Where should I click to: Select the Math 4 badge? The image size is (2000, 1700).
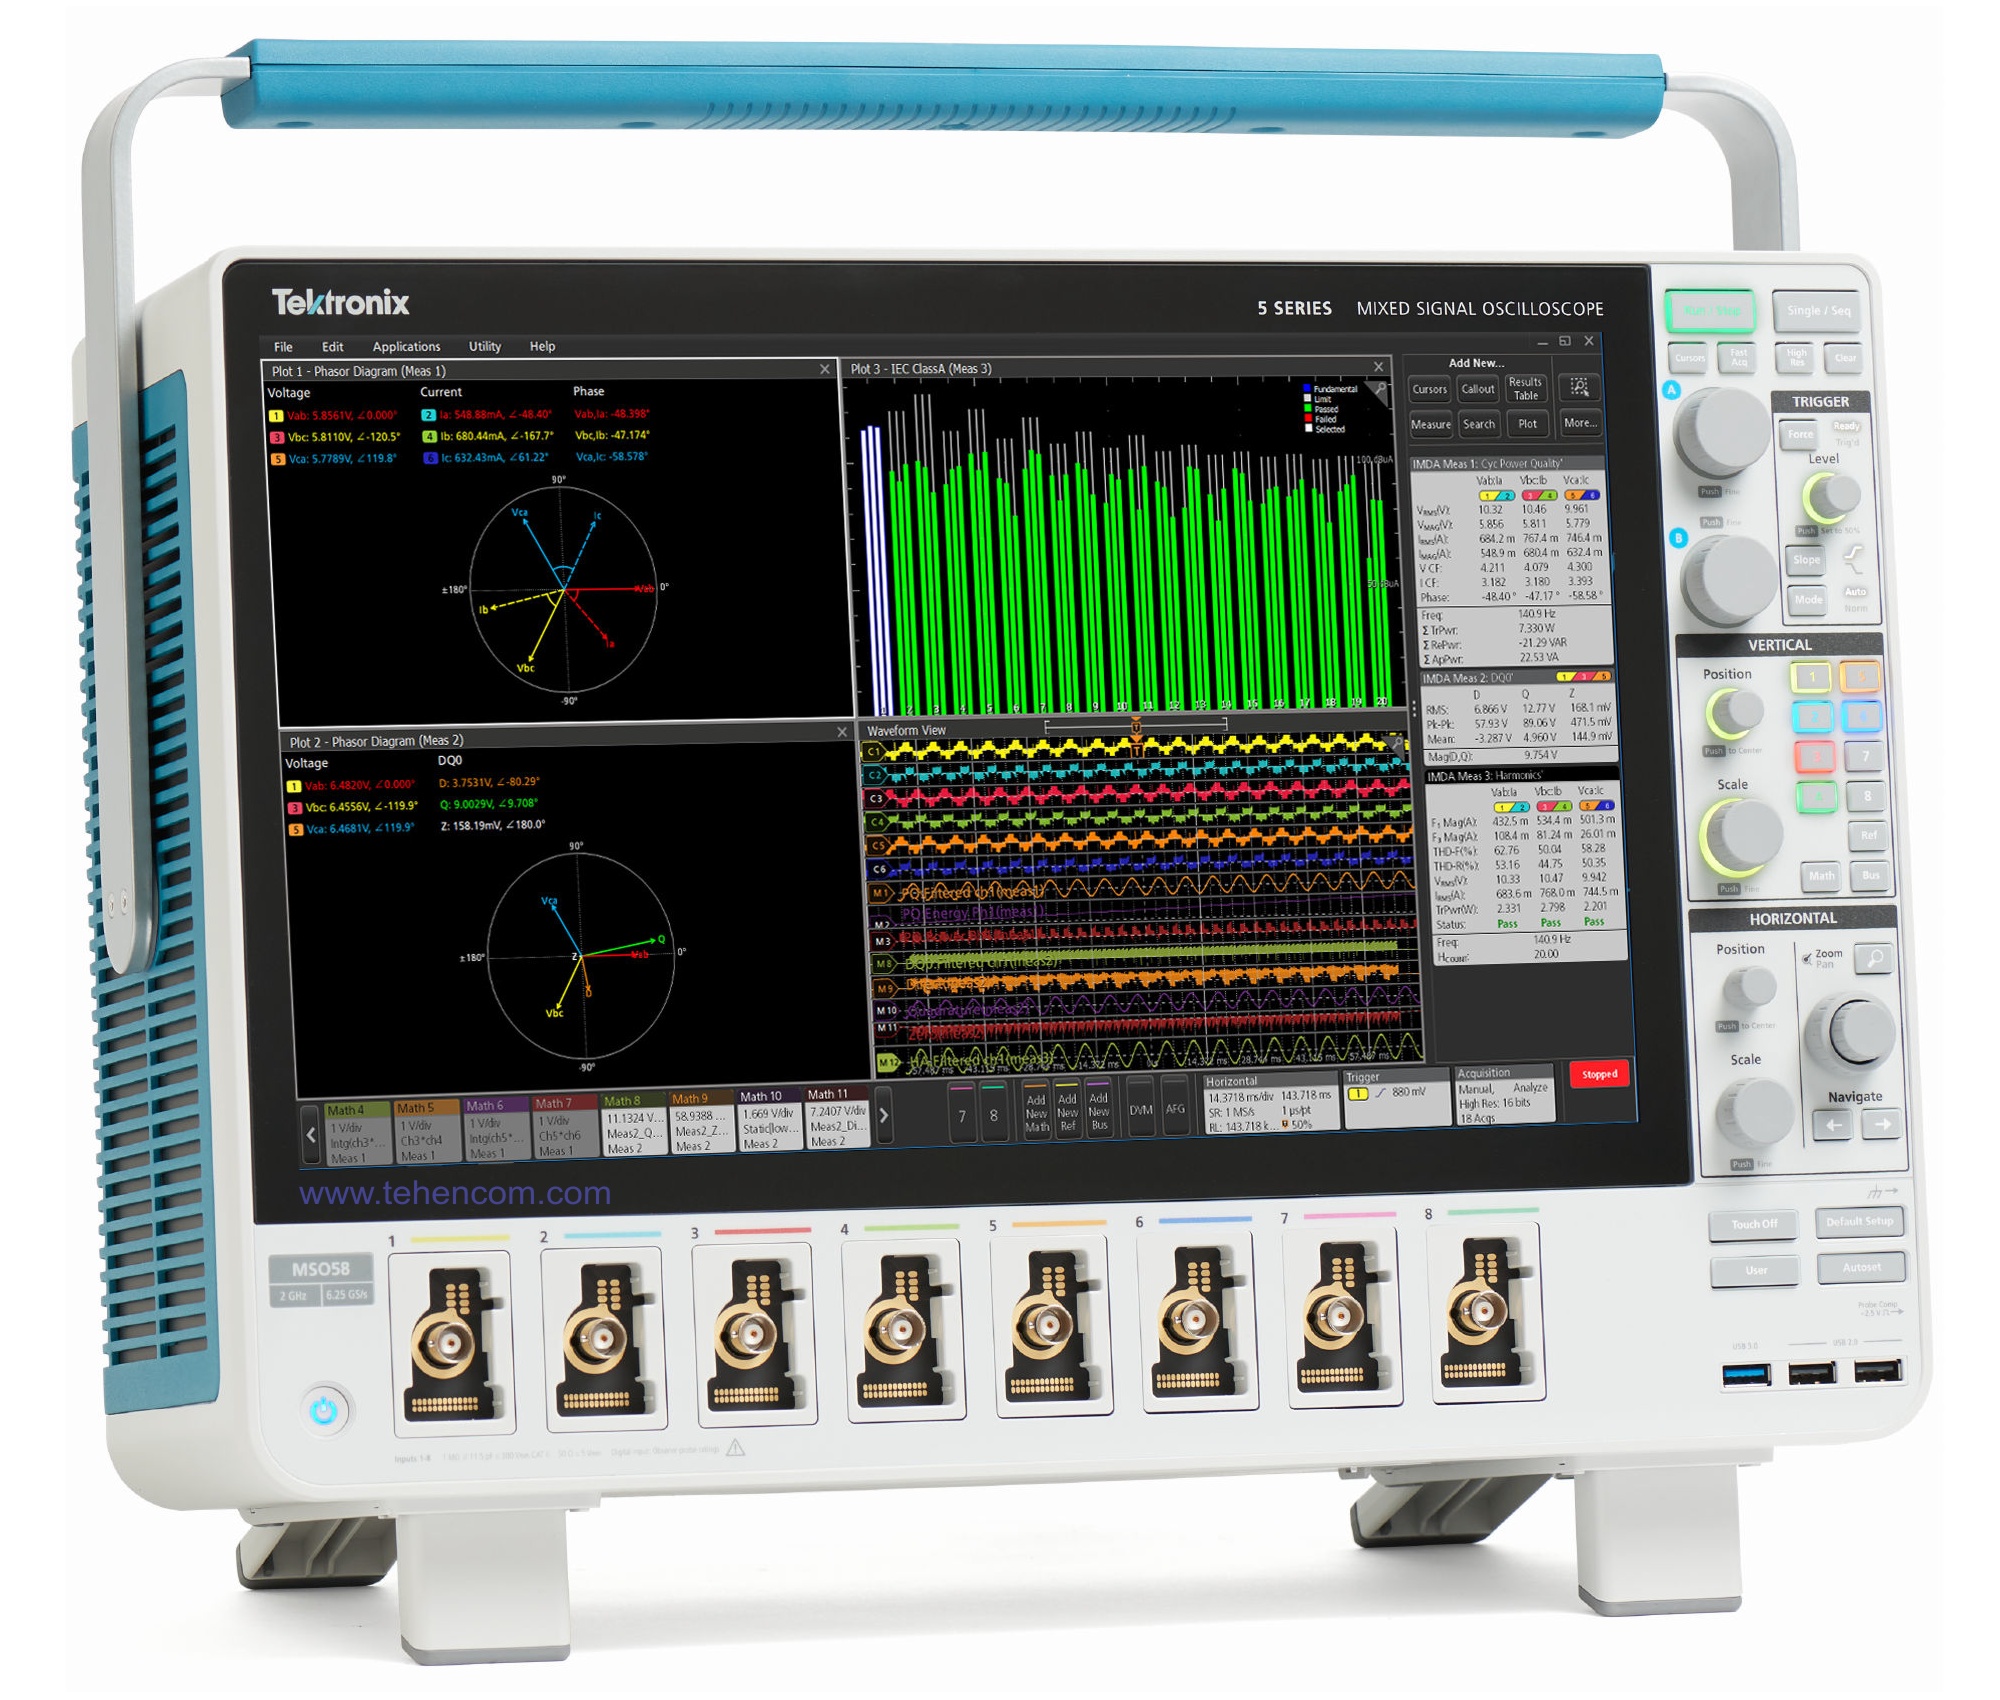358,1133
